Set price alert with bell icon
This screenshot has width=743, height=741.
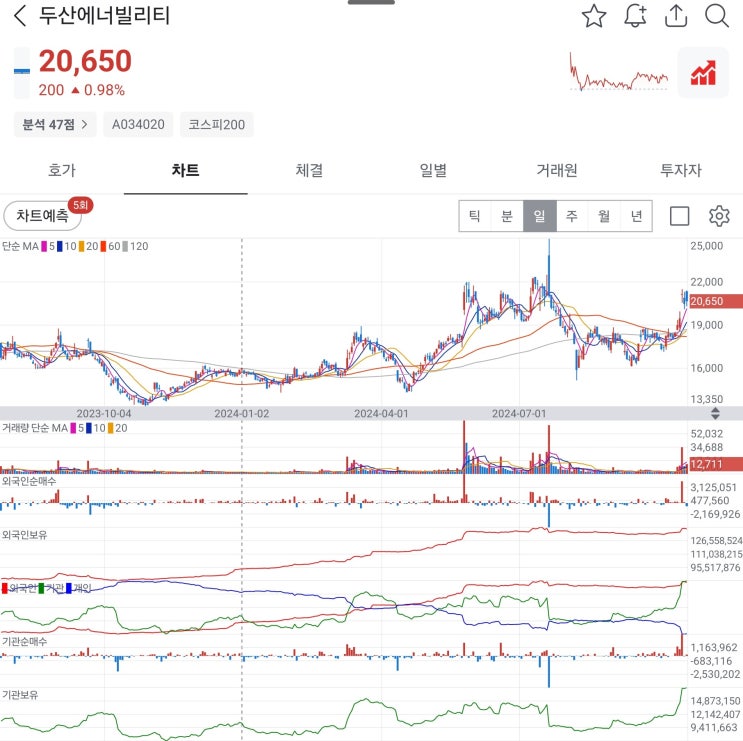(x=635, y=16)
